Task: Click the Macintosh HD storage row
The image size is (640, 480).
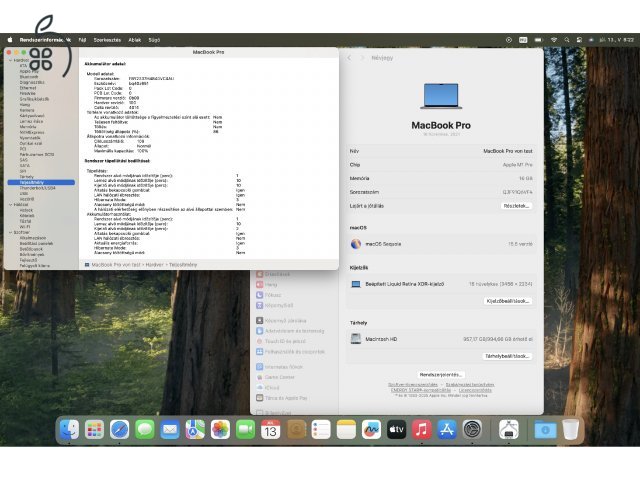Action: click(x=441, y=339)
